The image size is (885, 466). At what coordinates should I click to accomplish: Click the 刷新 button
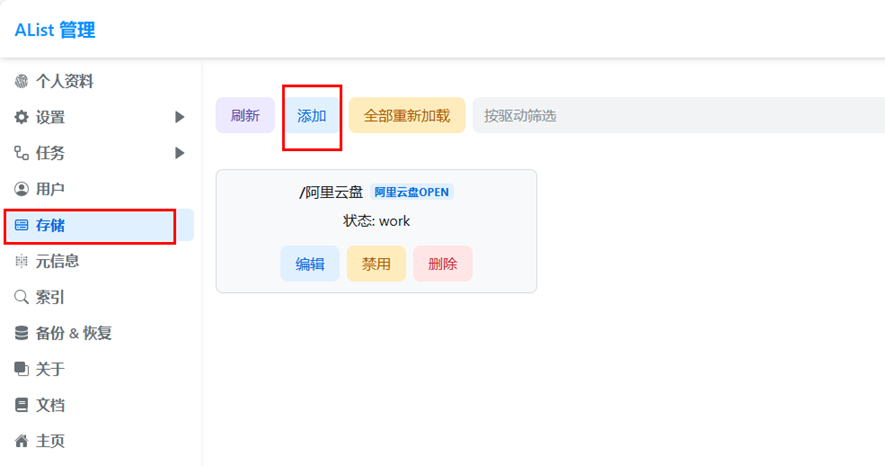tap(245, 116)
